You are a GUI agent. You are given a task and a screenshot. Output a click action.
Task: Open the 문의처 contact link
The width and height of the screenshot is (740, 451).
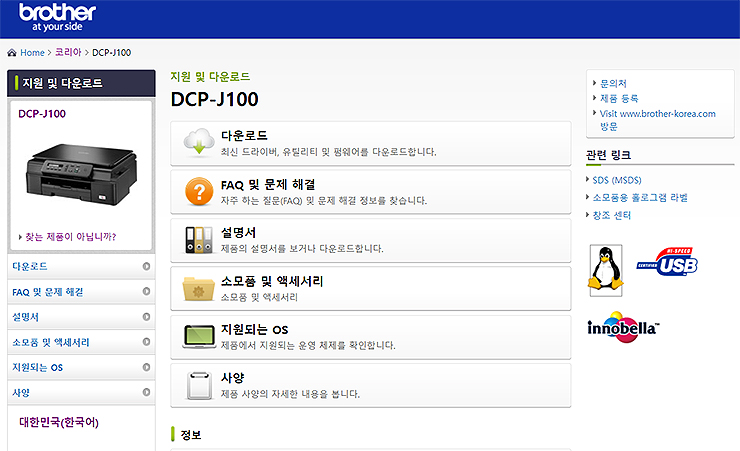[x=613, y=84]
